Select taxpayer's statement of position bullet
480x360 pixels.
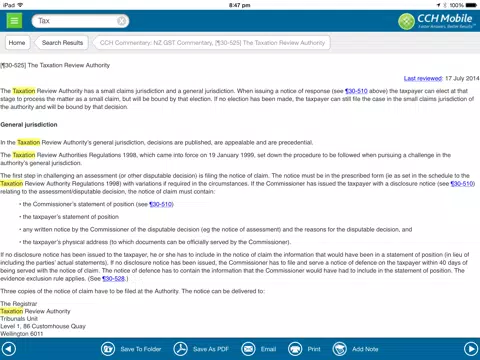[71, 217]
